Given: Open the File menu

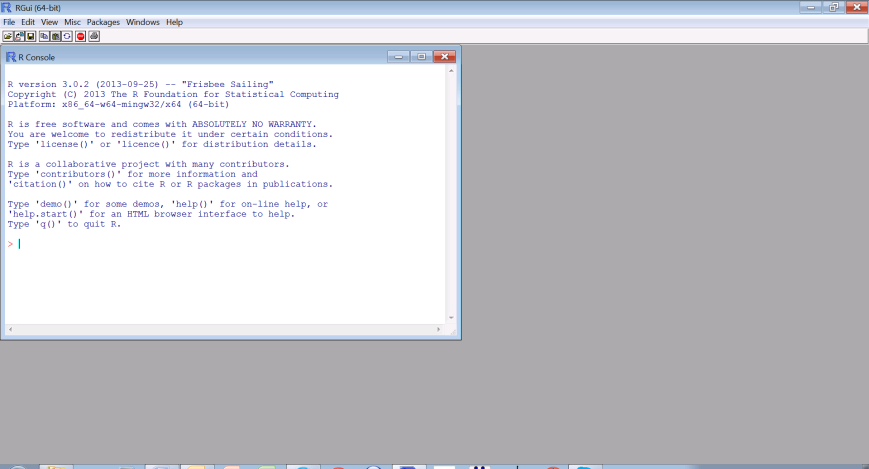Looking at the screenshot, I should 9,22.
